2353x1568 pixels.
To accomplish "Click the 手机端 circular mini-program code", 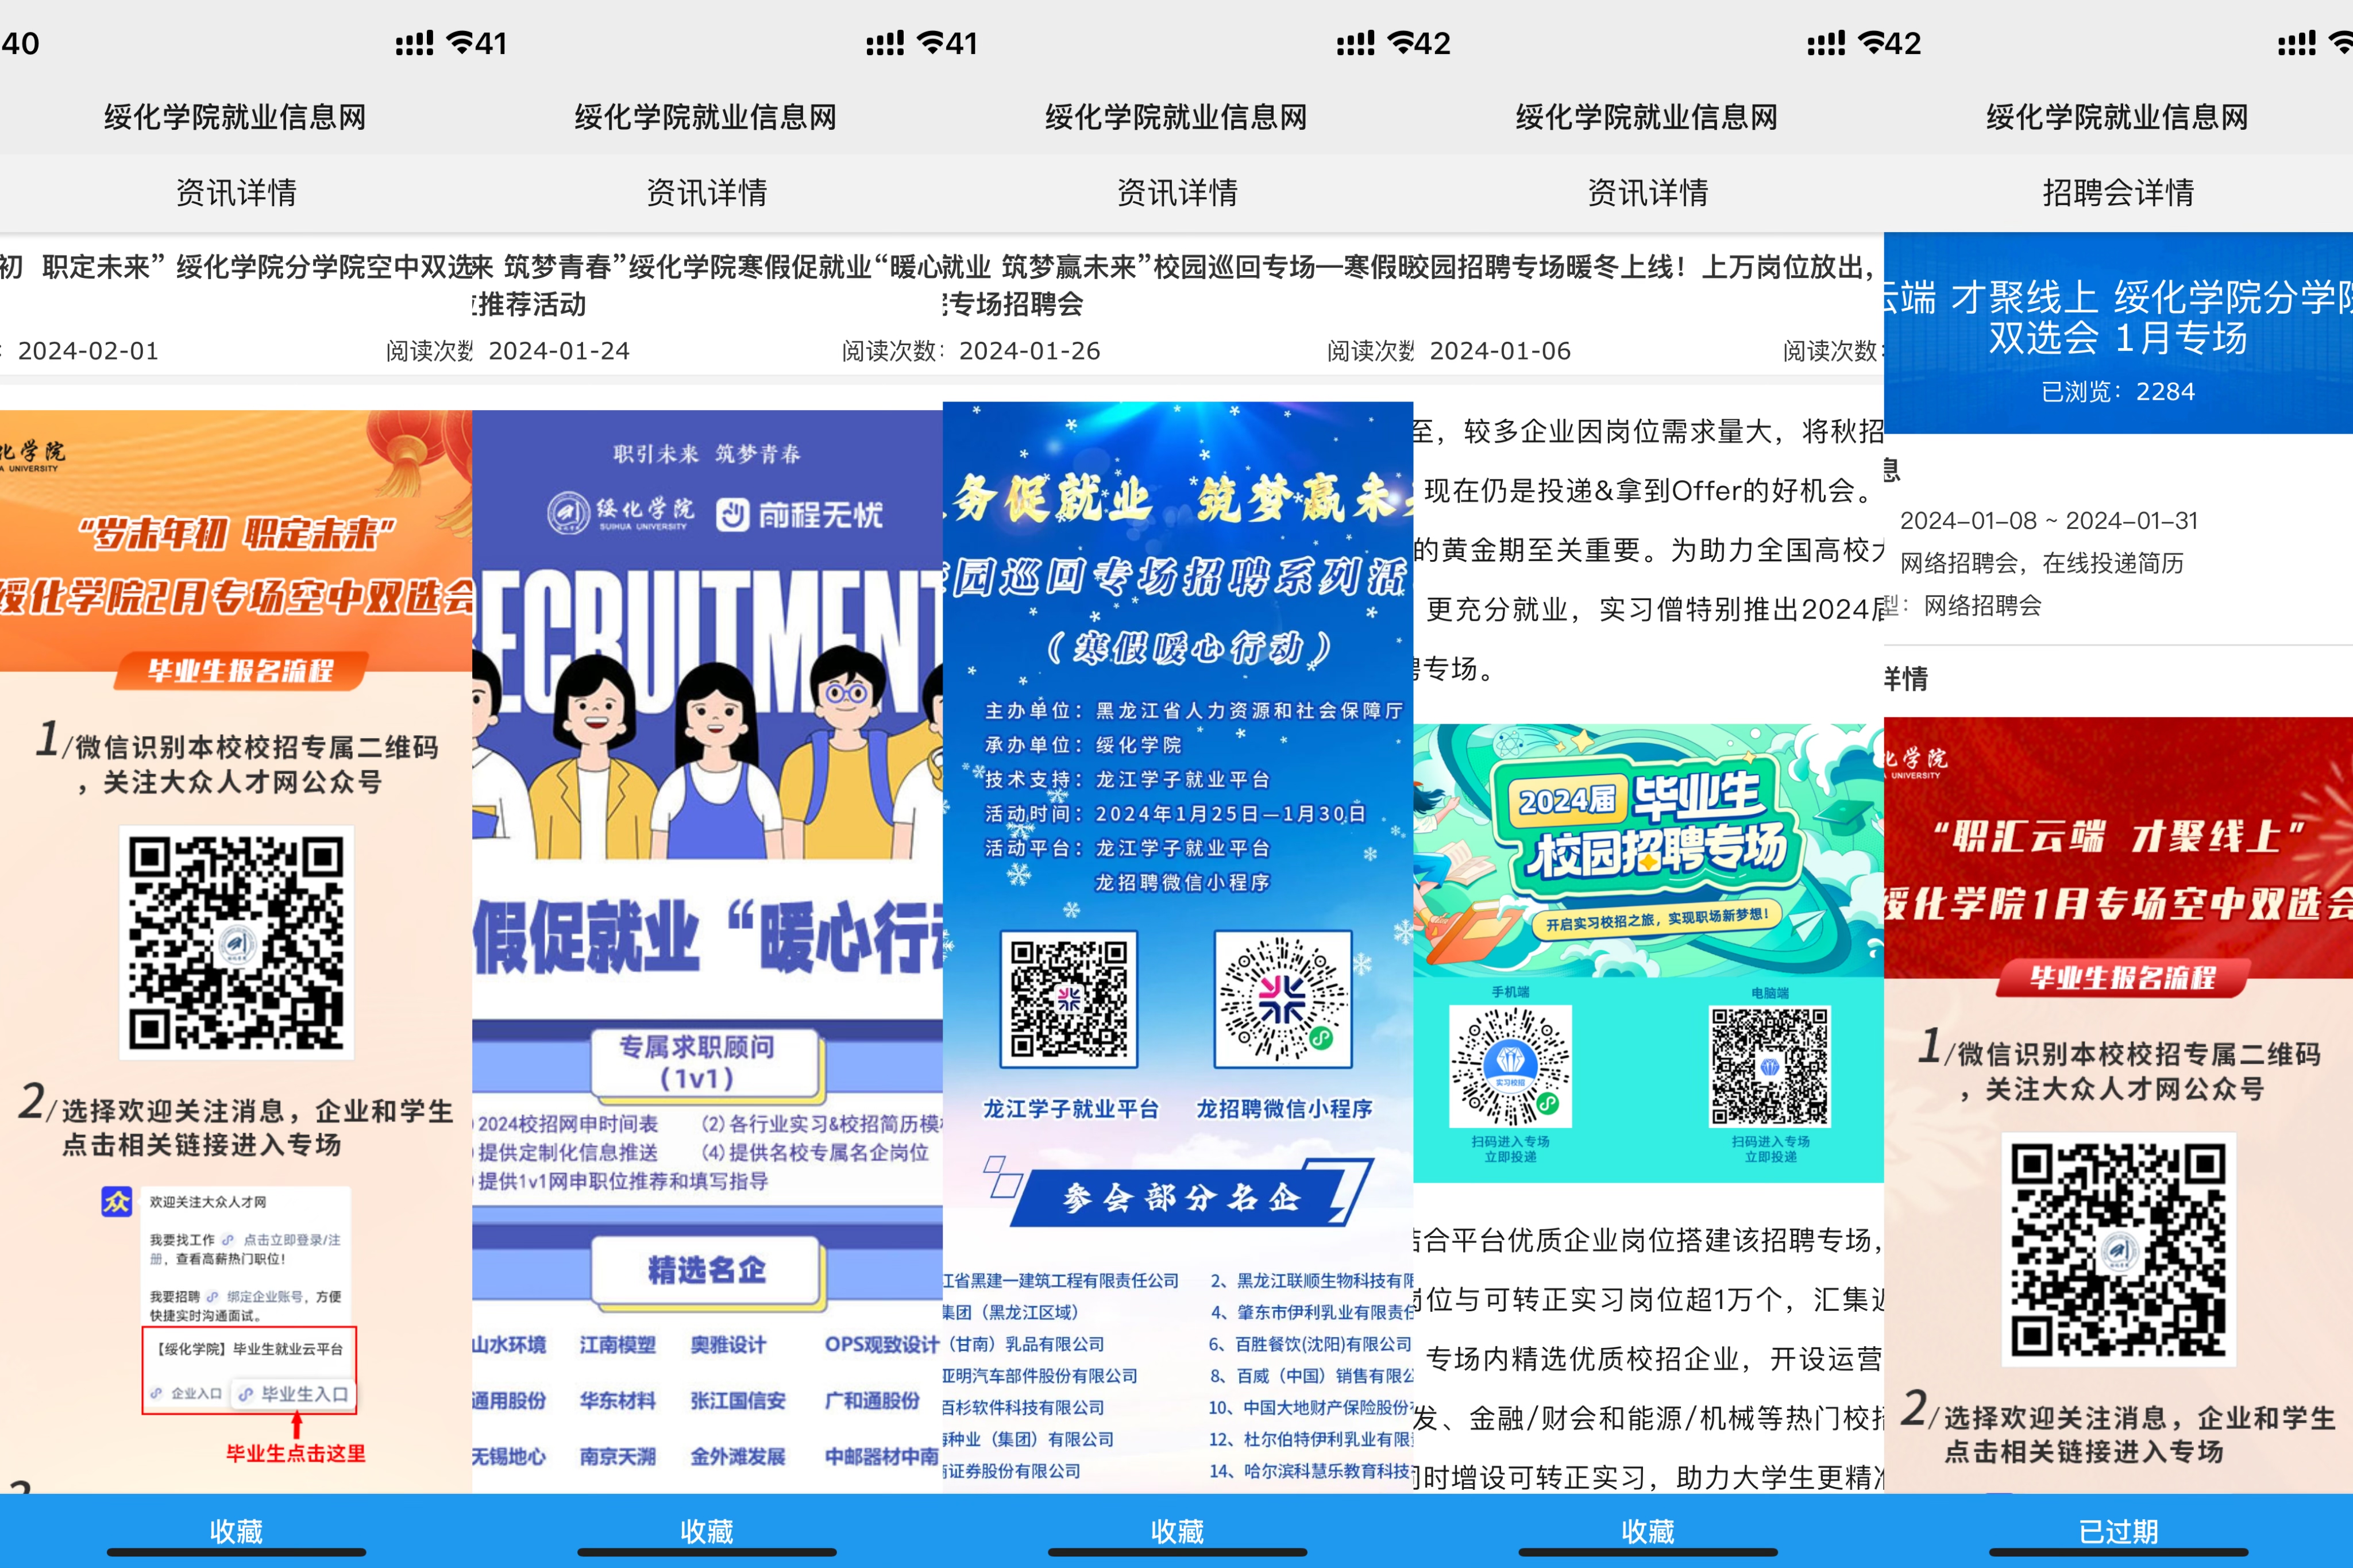I will [1510, 1067].
